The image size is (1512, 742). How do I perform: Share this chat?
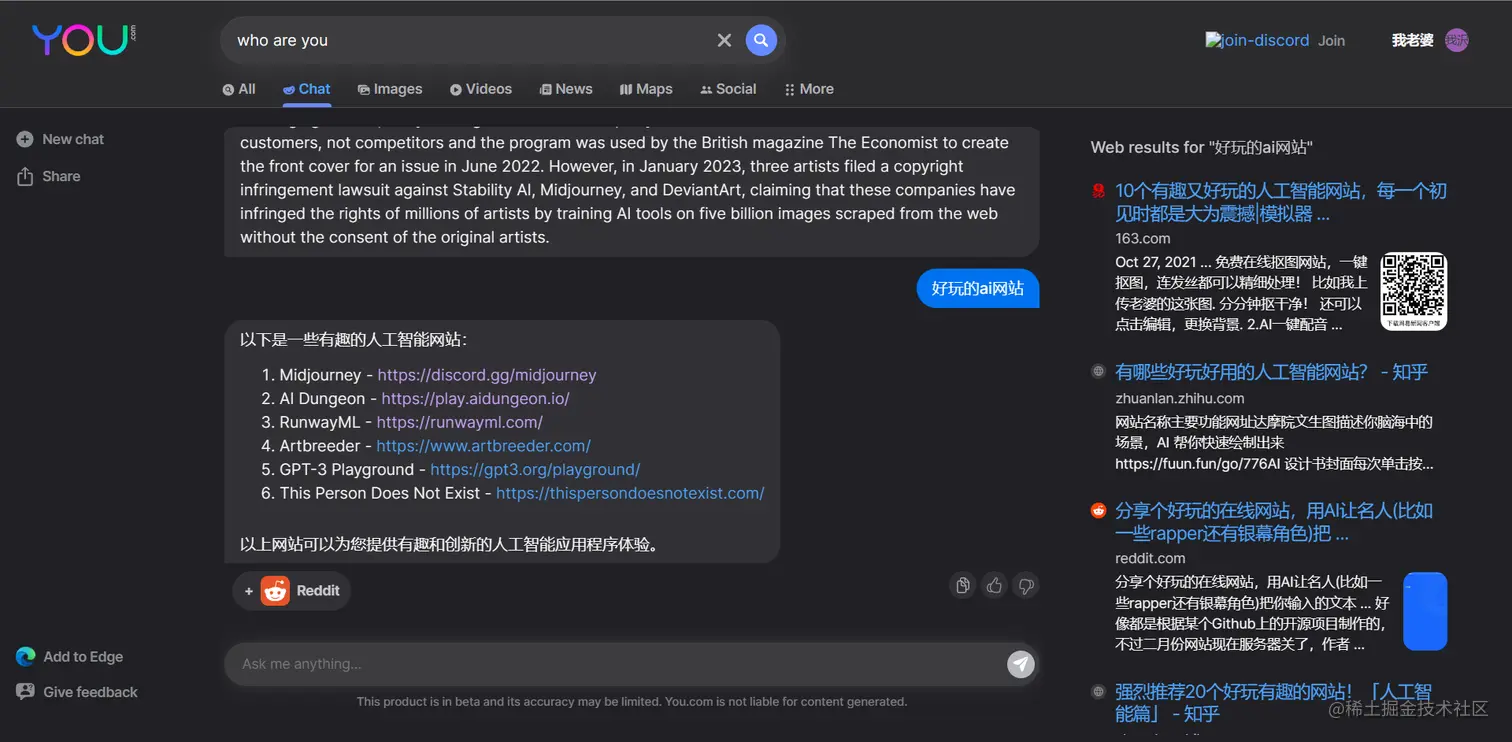(x=48, y=176)
